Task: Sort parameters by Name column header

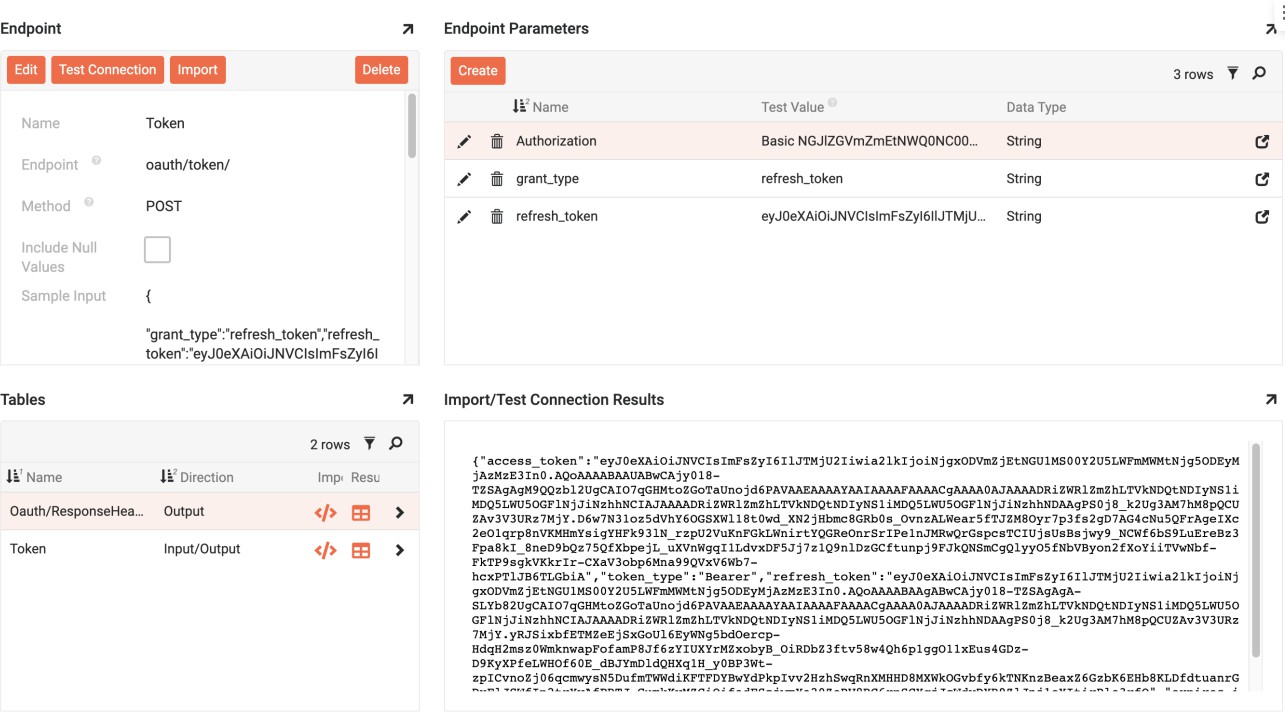Action: point(549,107)
